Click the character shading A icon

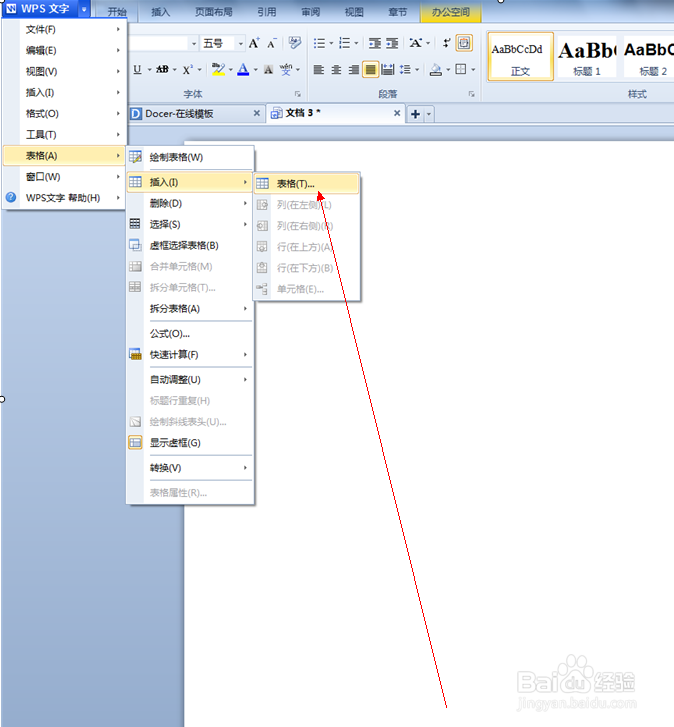[x=268, y=70]
